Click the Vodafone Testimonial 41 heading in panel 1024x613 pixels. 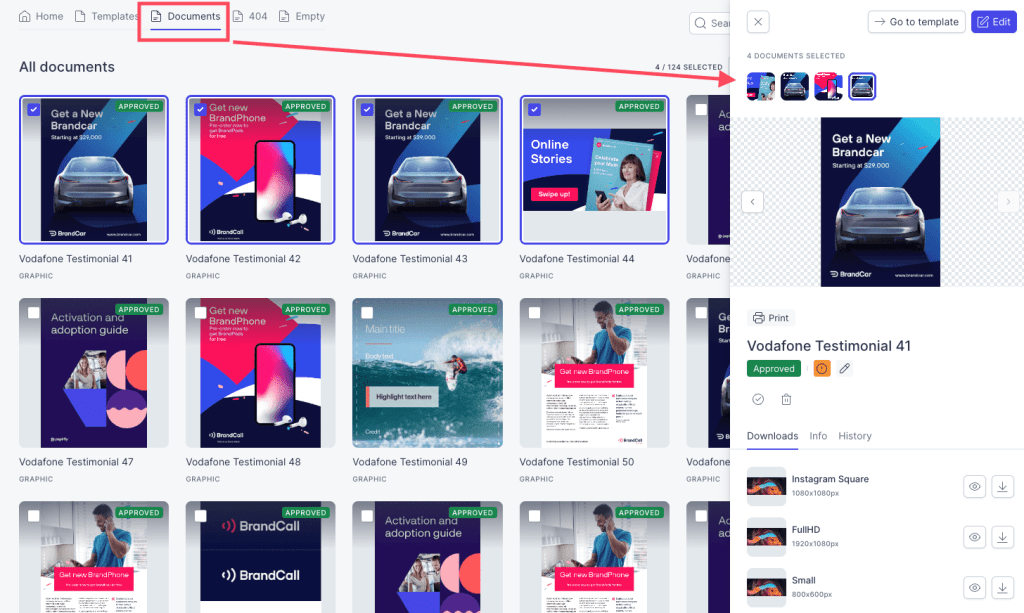pyautogui.click(x=829, y=346)
